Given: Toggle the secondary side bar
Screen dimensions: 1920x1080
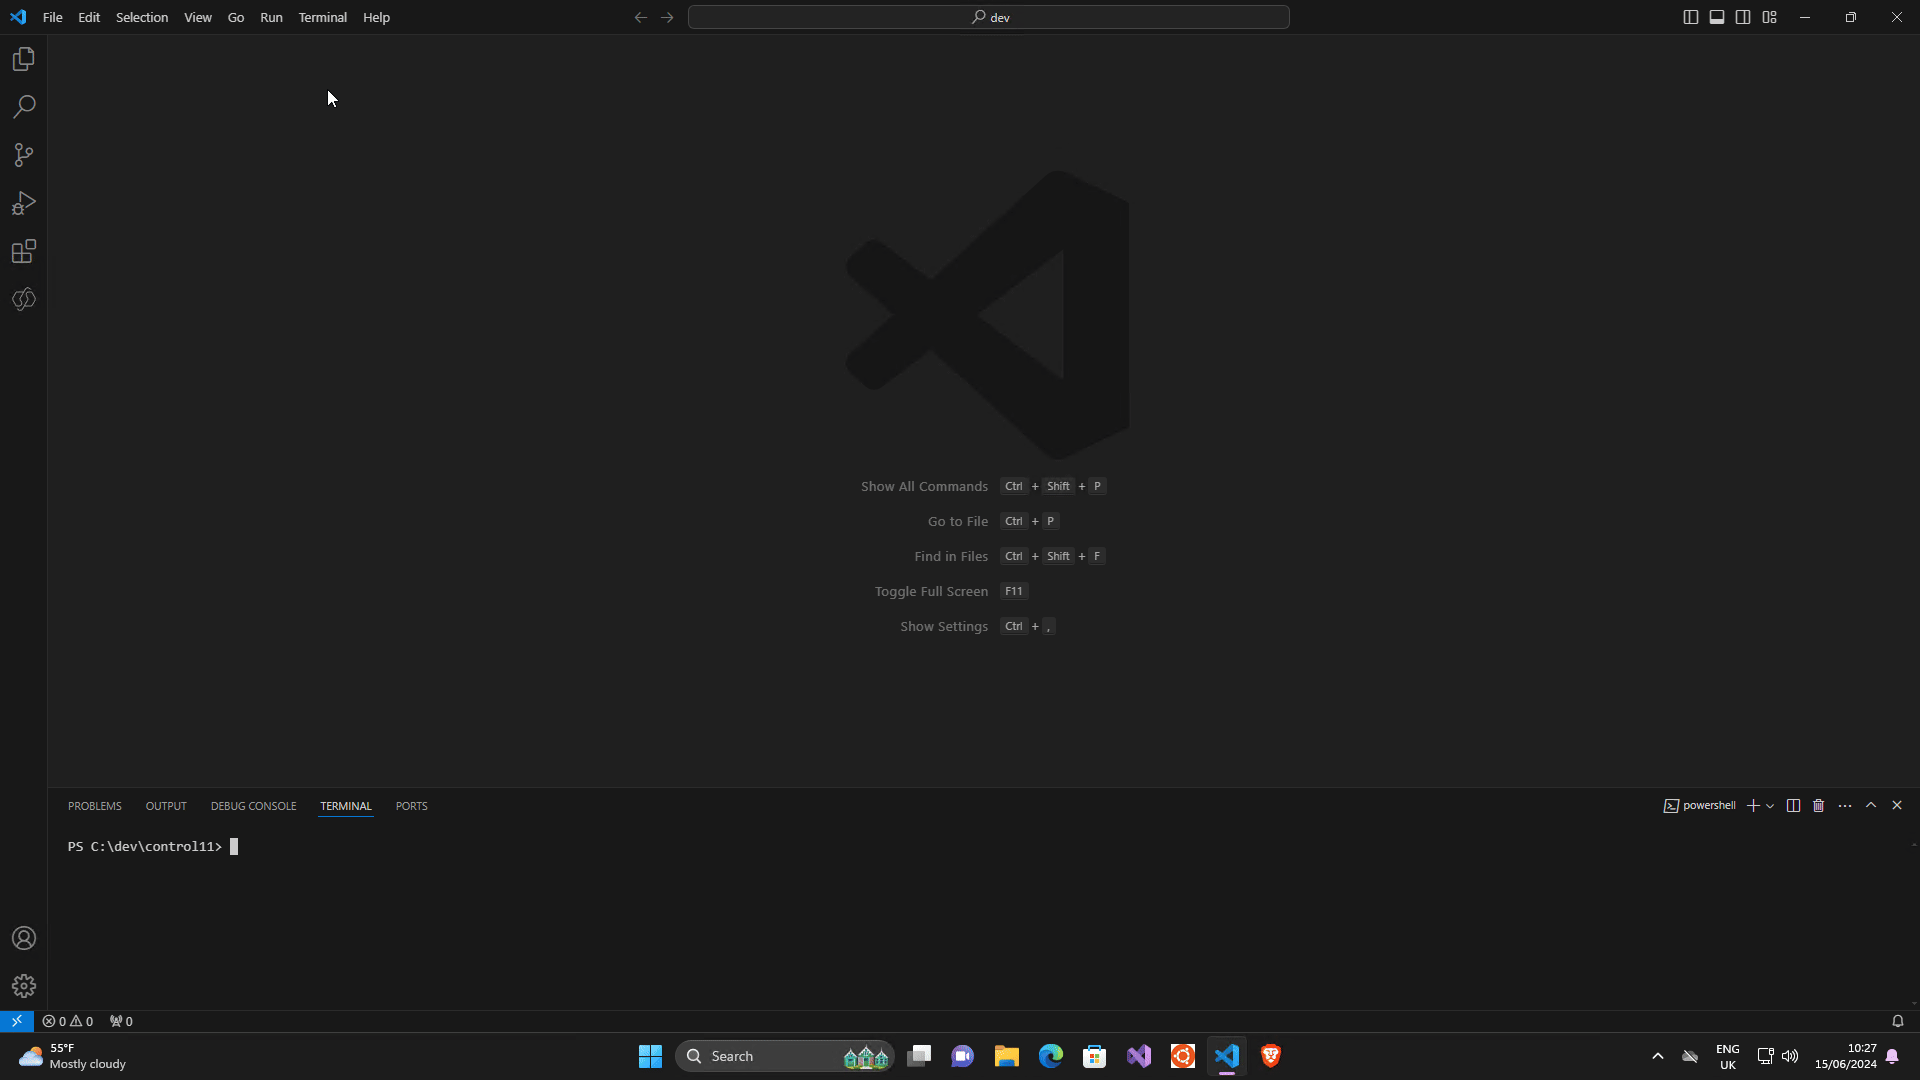Looking at the screenshot, I should click(x=1743, y=17).
